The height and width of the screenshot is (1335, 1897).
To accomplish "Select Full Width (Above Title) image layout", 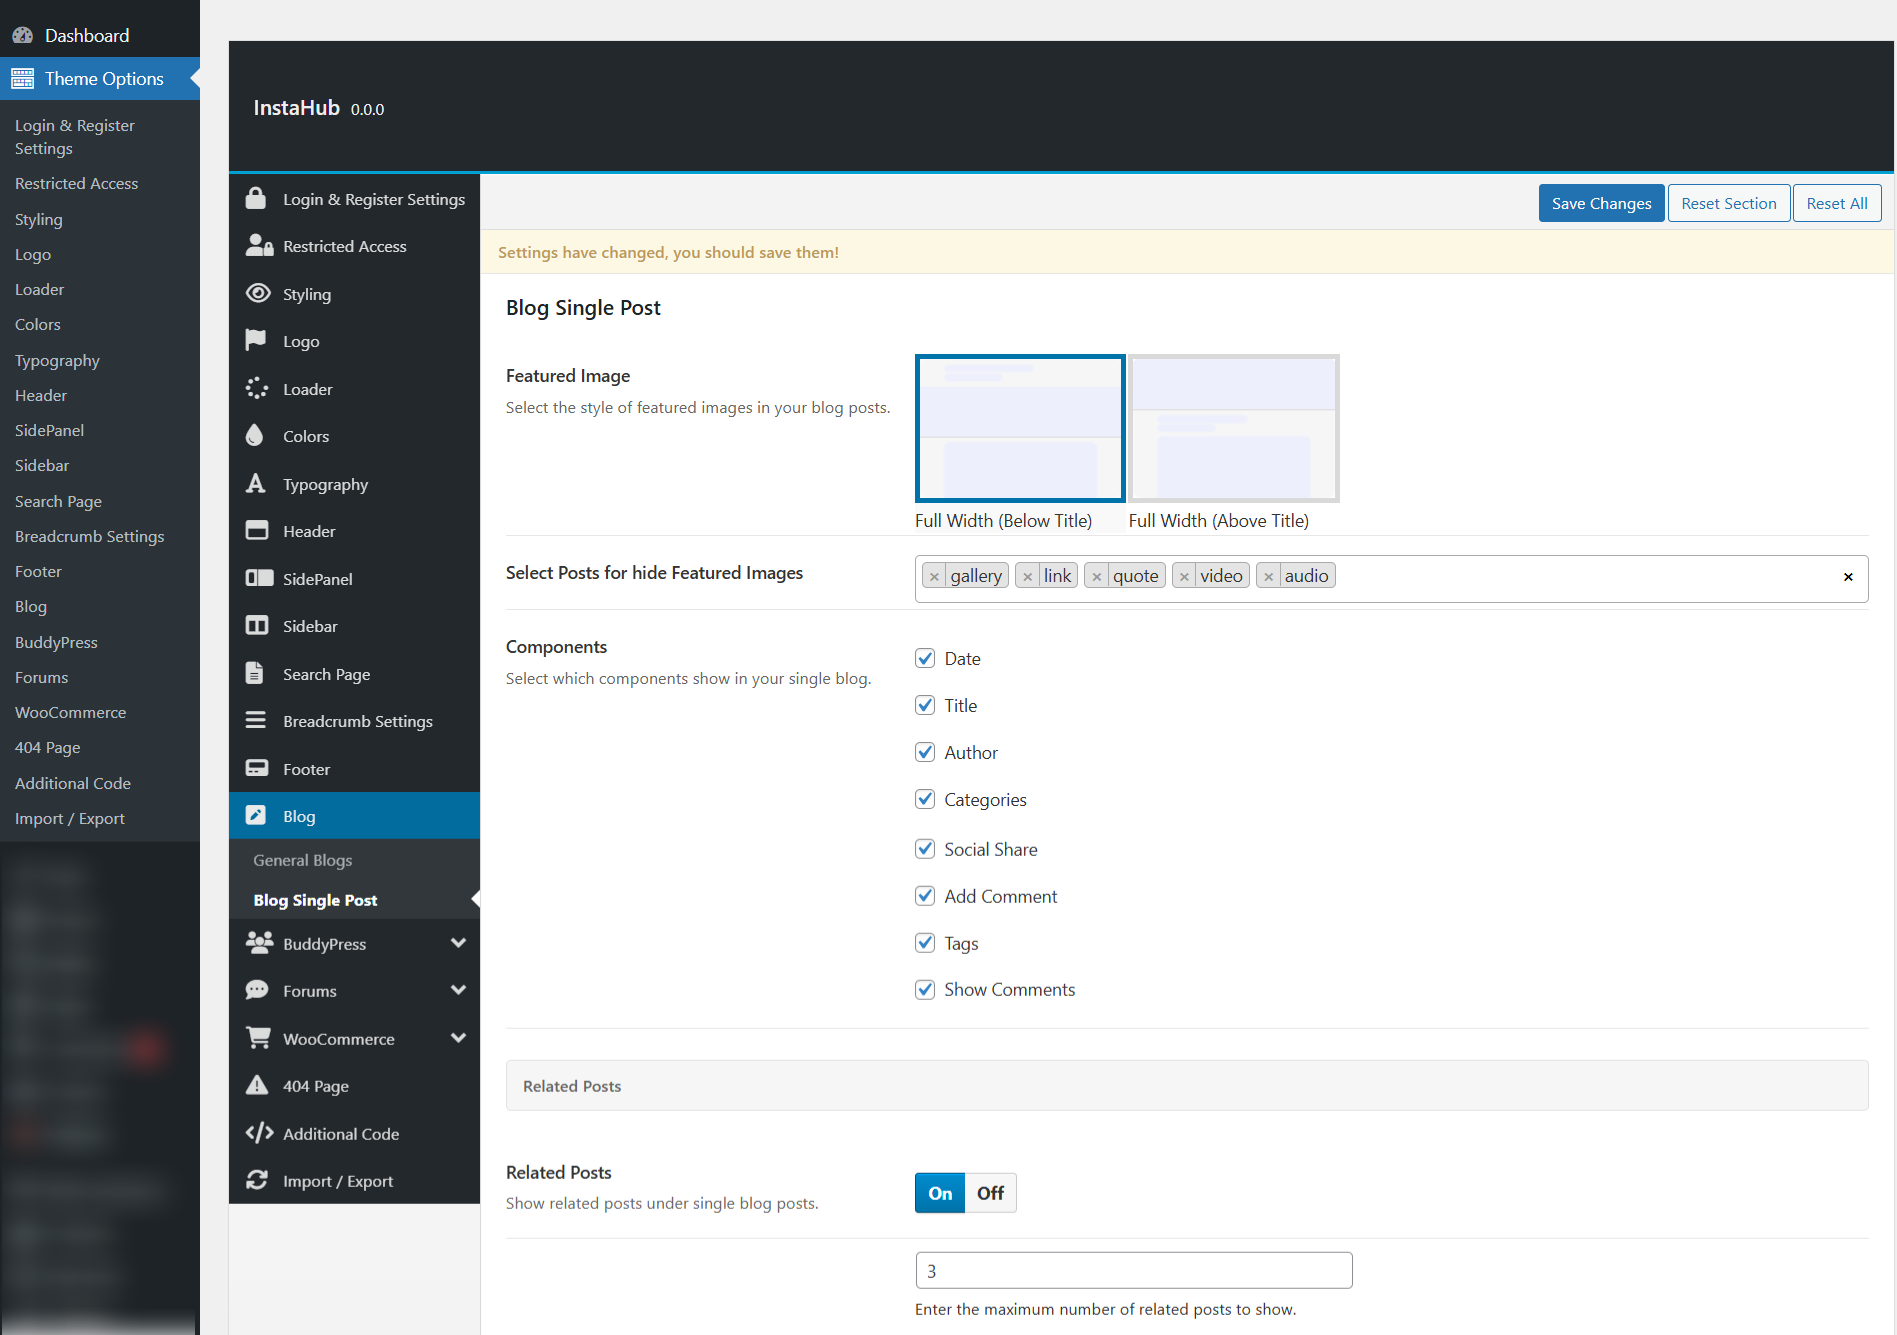I will [x=1234, y=428].
